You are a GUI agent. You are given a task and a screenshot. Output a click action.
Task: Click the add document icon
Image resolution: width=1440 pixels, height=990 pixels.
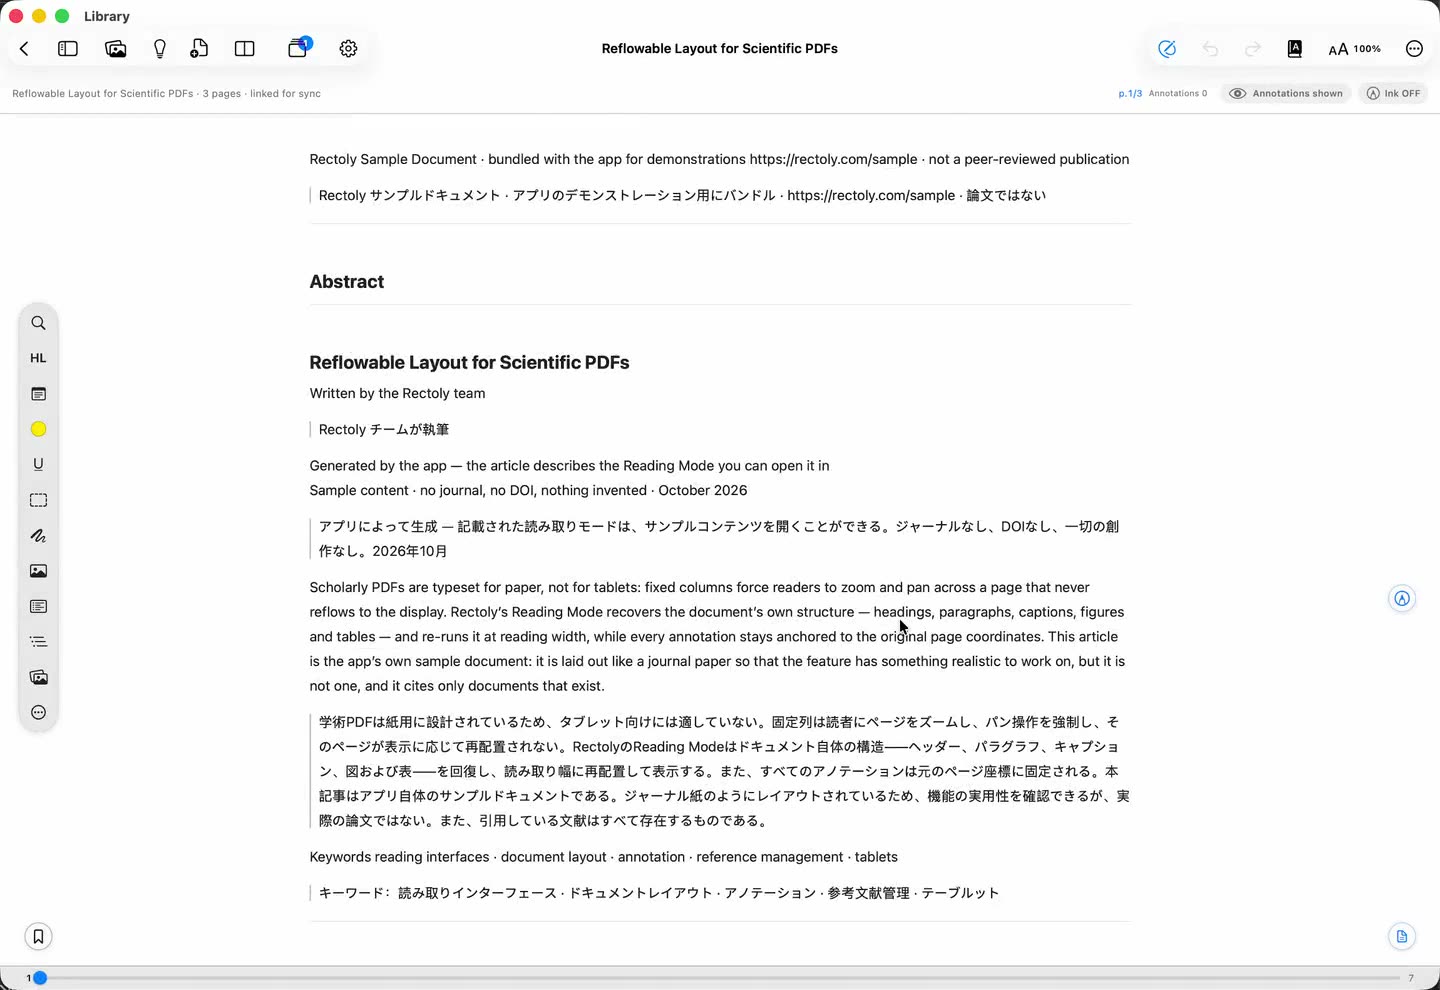click(x=199, y=48)
